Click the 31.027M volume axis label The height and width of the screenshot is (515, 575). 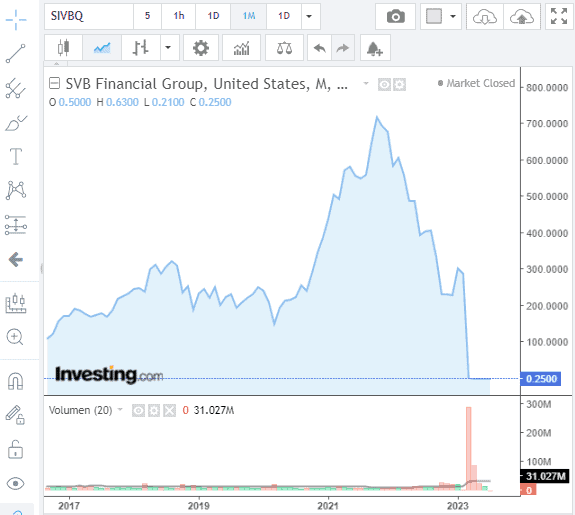tap(545, 476)
